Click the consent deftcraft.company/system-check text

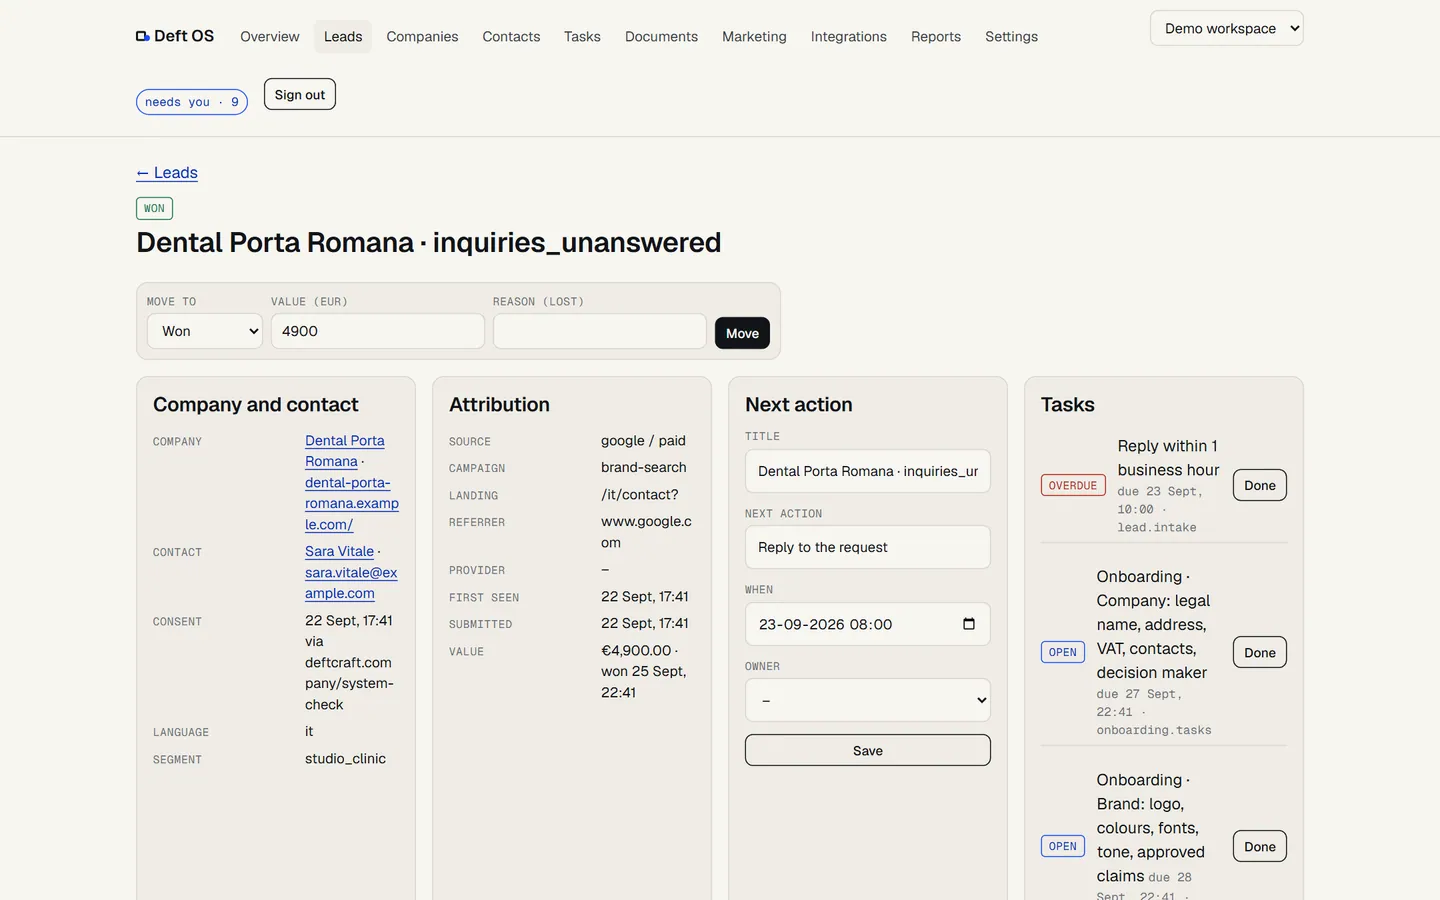click(349, 683)
